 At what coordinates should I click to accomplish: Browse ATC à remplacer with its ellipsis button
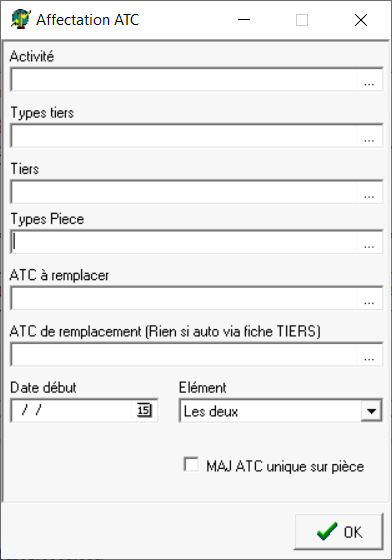tap(369, 298)
